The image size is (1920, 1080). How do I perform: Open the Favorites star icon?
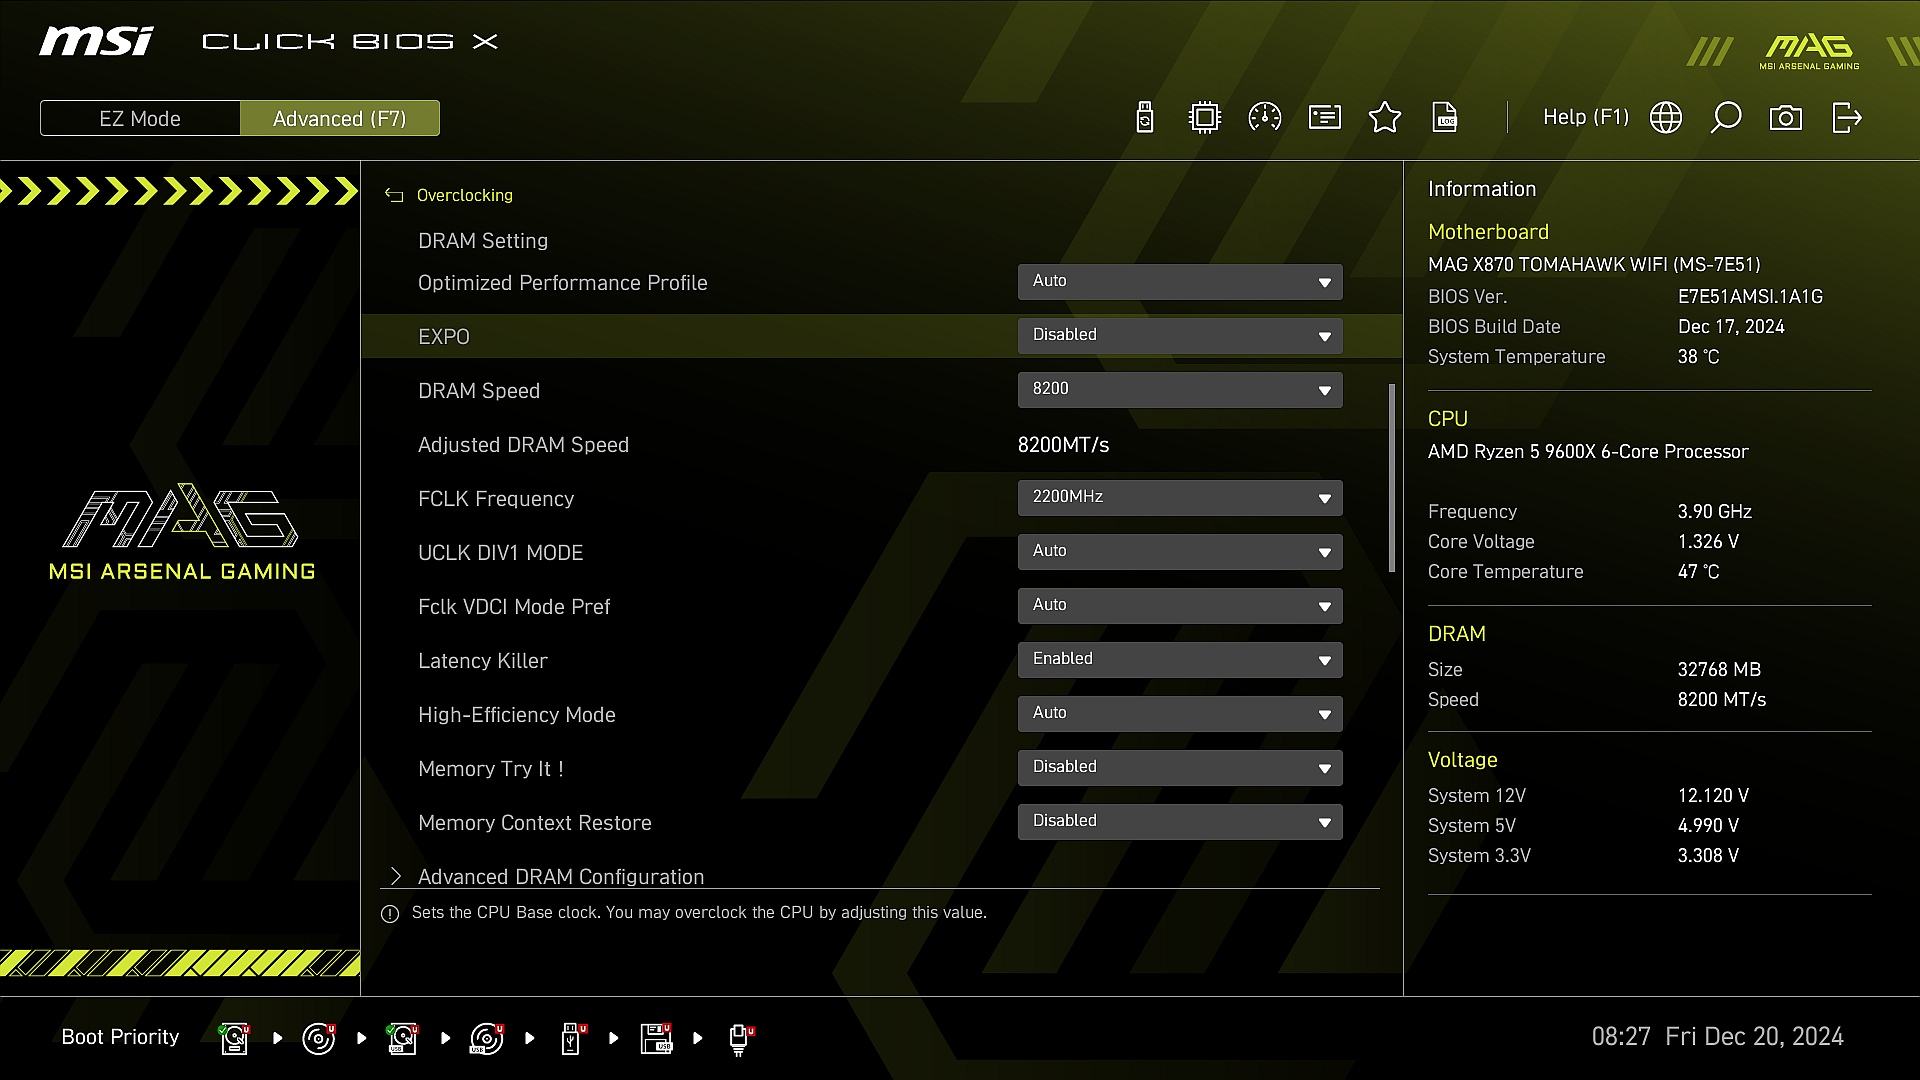(1385, 118)
